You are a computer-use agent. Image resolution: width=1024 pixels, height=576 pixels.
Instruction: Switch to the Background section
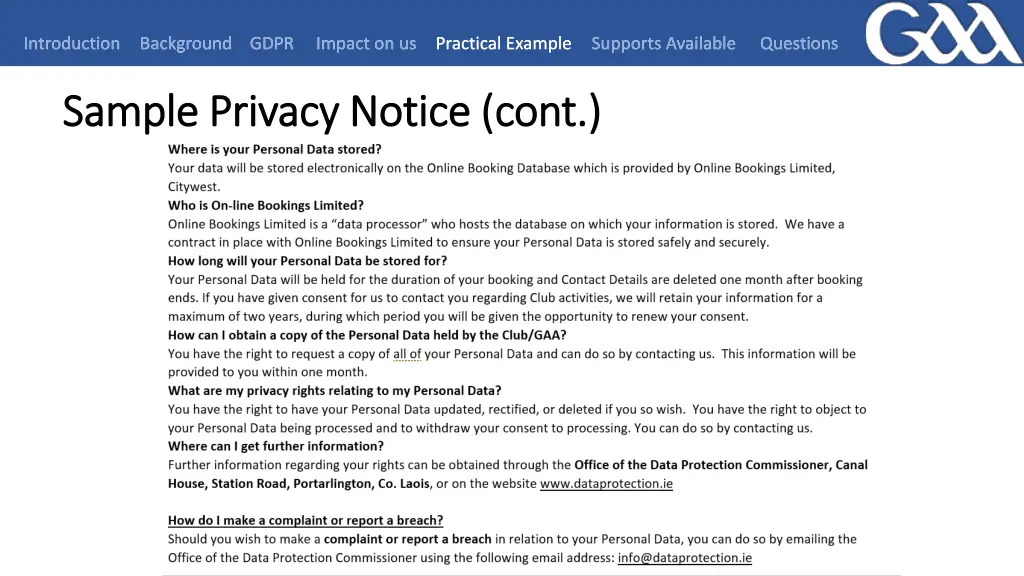(x=185, y=43)
